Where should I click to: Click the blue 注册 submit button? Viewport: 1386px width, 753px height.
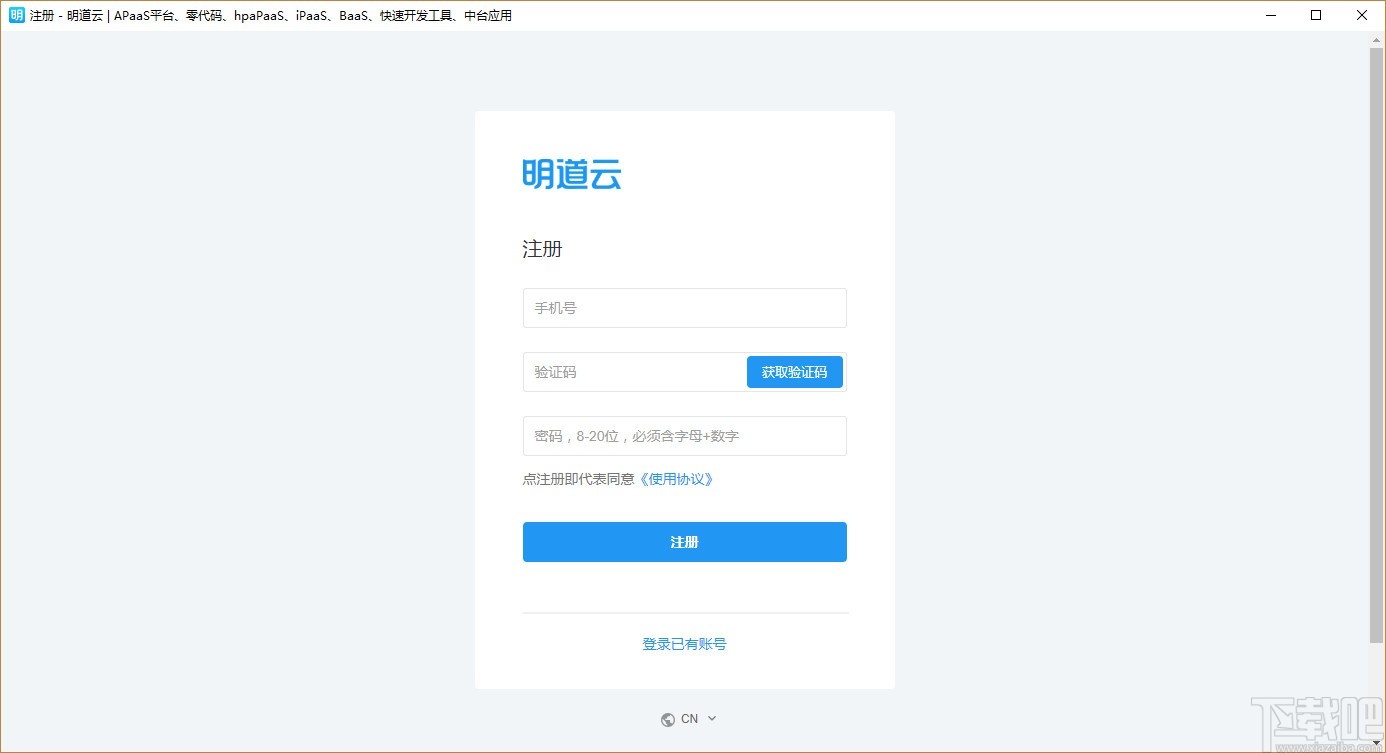pos(685,542)
